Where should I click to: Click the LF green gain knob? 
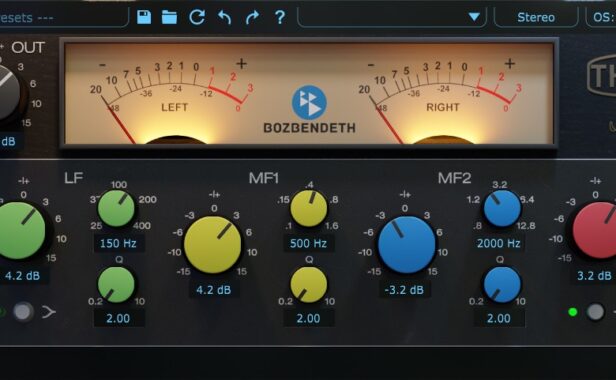coord(20,231)
